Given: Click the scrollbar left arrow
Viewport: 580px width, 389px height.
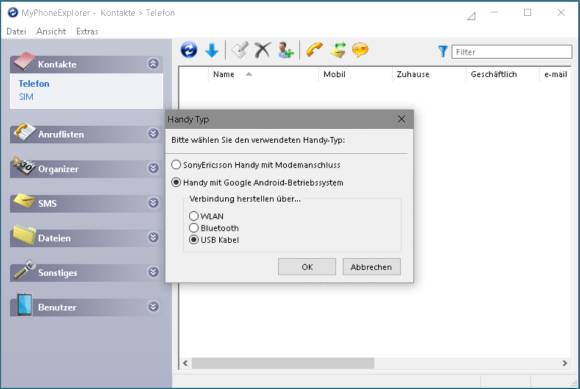Looking at the screenshot, I should pos(185,363).
